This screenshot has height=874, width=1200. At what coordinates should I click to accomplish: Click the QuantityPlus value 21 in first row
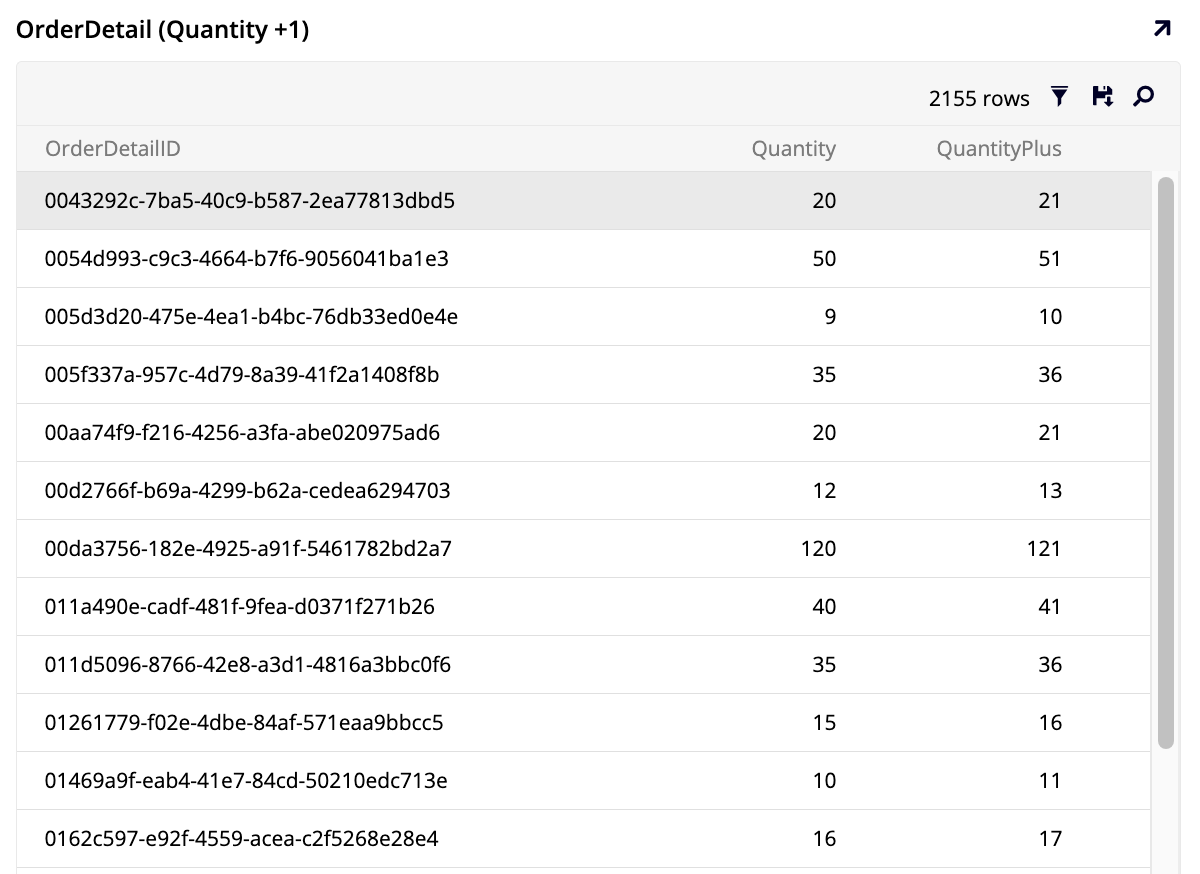click(x=1050, y=200)
